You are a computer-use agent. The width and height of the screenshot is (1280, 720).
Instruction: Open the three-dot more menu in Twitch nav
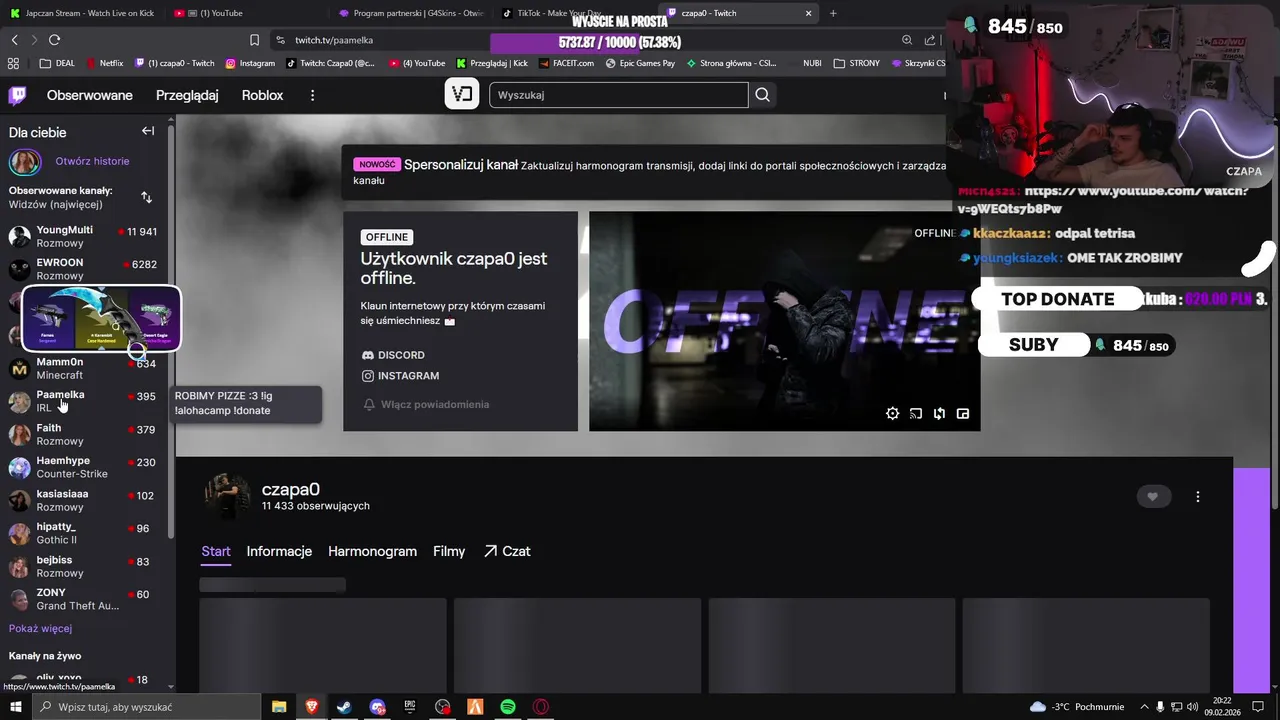[312, 95]
